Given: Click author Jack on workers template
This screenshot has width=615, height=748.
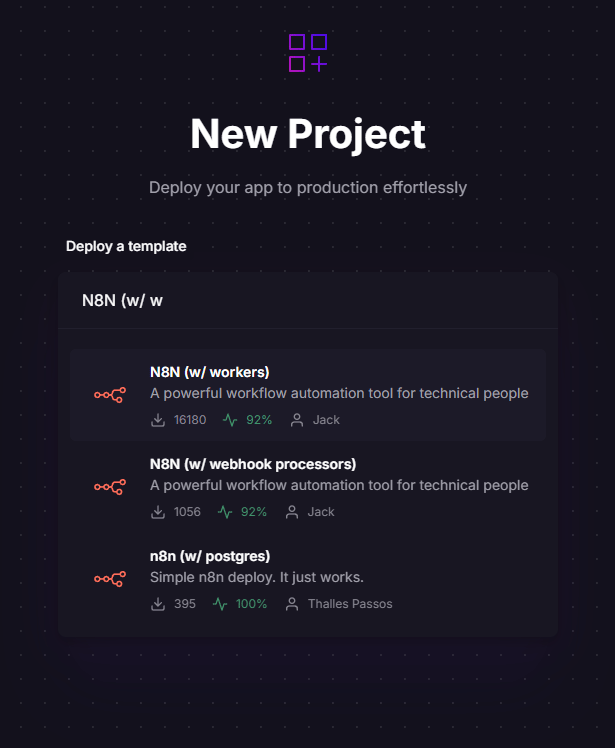Looking at the screenshot, I should tap(326, 420).
